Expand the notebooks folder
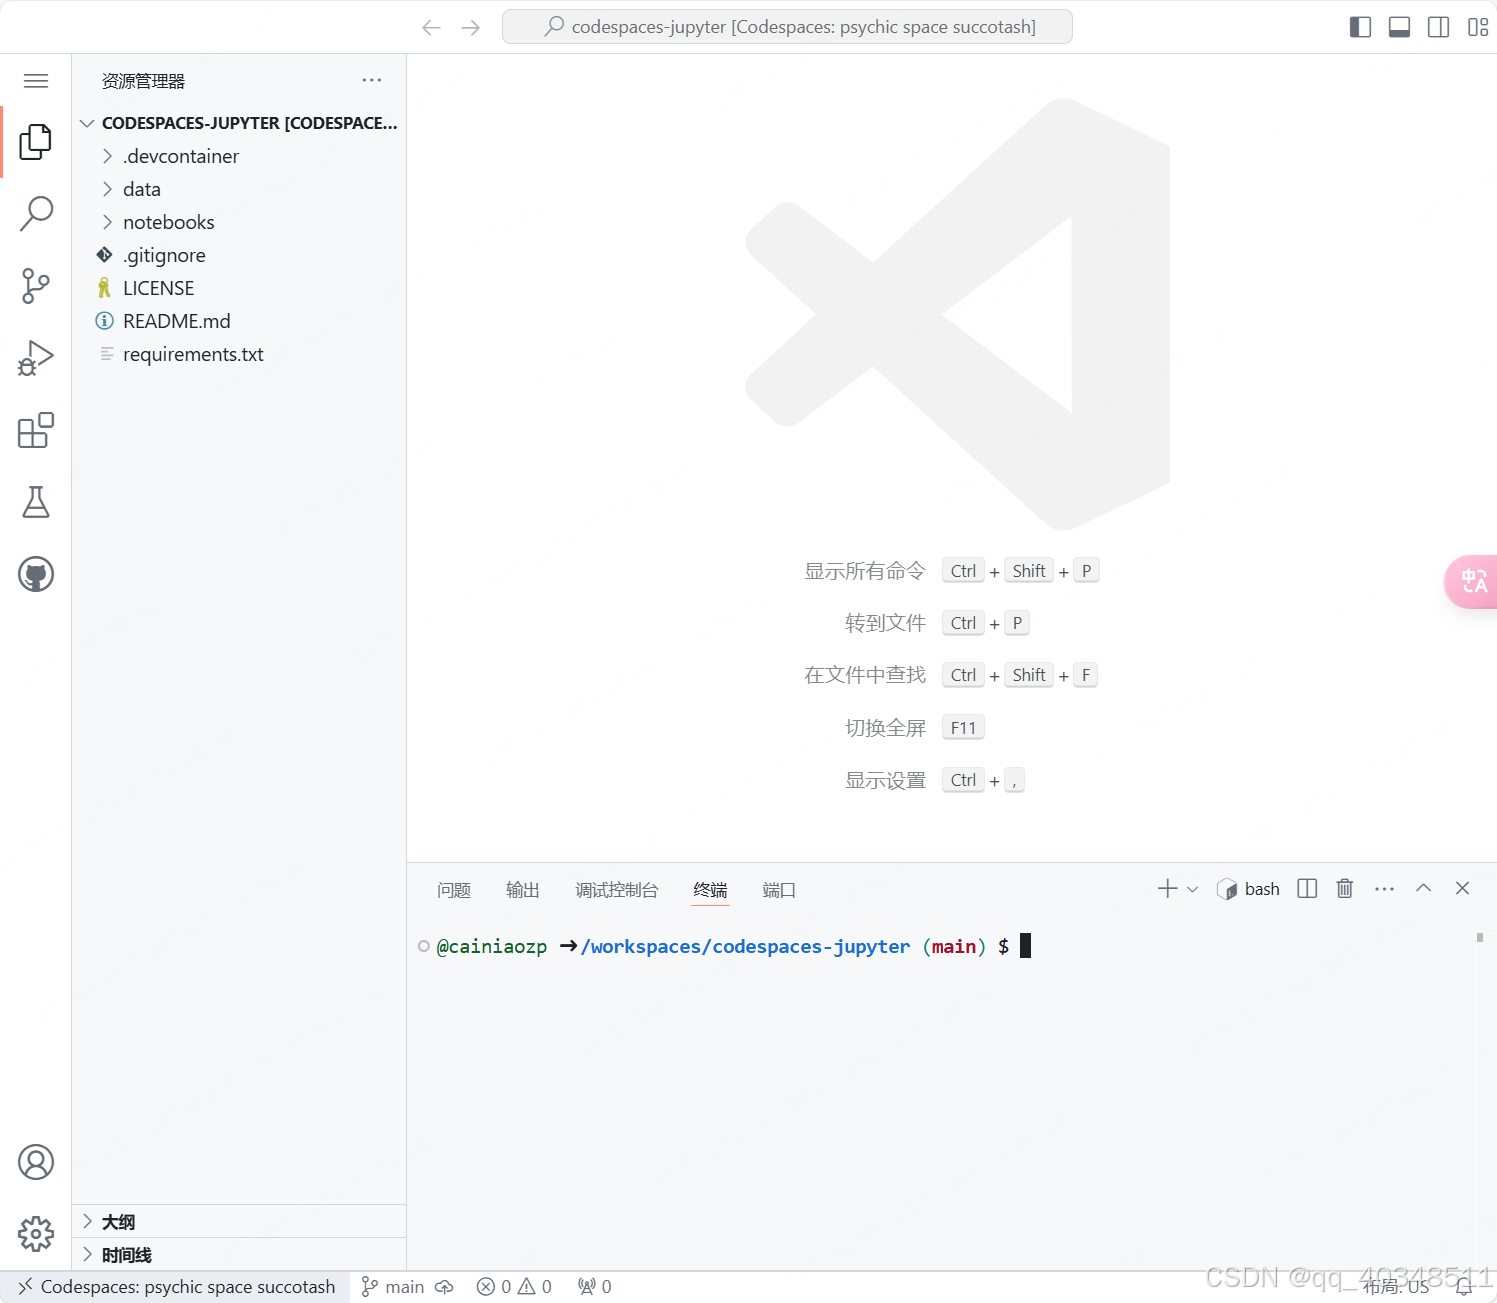Screen dimensions: 1497x1303 click(x=239, y=222)
